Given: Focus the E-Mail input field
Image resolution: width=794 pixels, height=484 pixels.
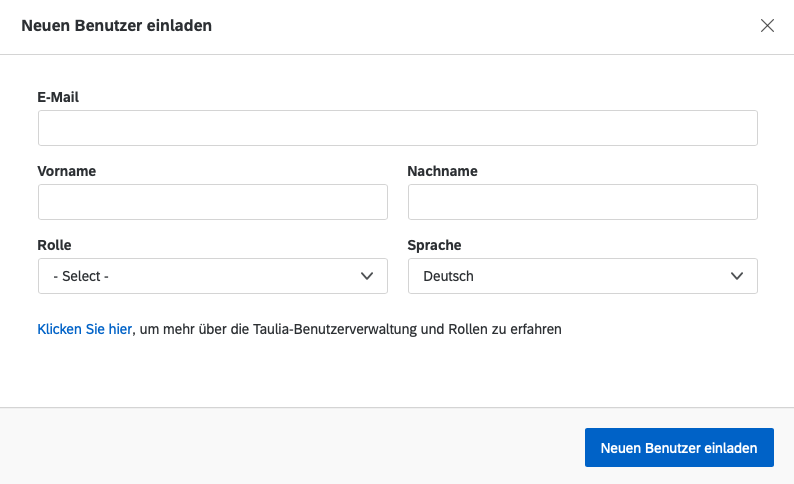Looking at the screenshot, I should 398,128.
